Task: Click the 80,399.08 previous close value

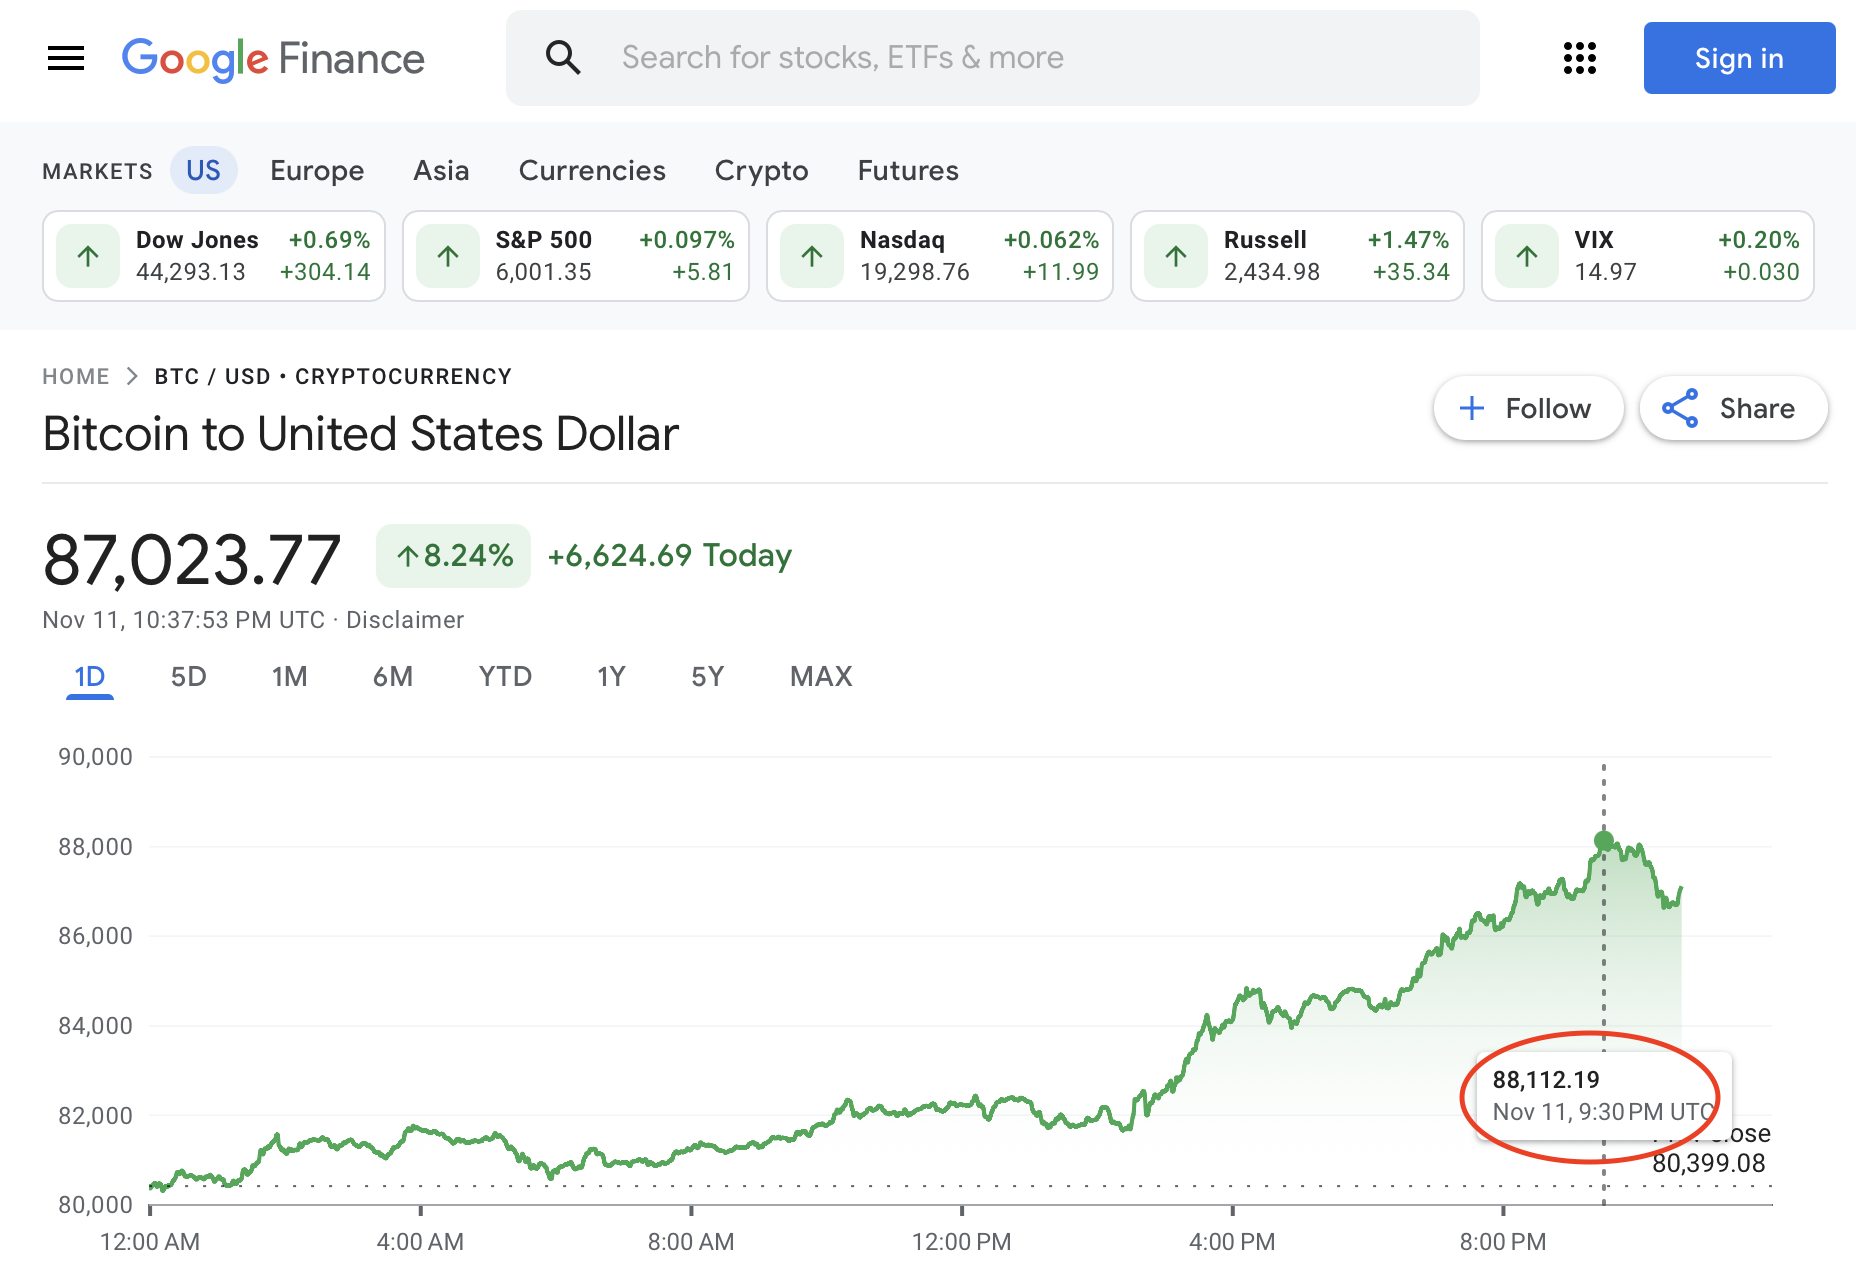Action: (1709, 1163)
